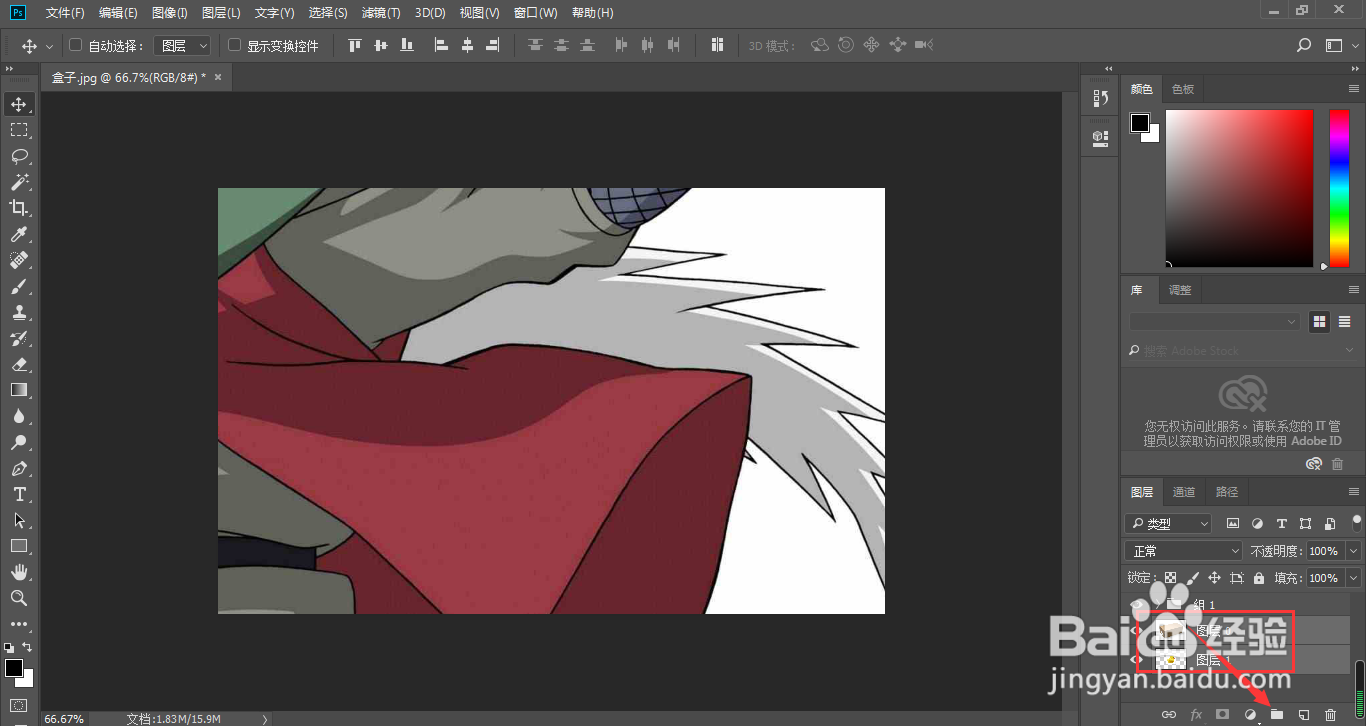Toggle lock all padlock icon
Viewport: 1366px width, 726px height.
1259,578
